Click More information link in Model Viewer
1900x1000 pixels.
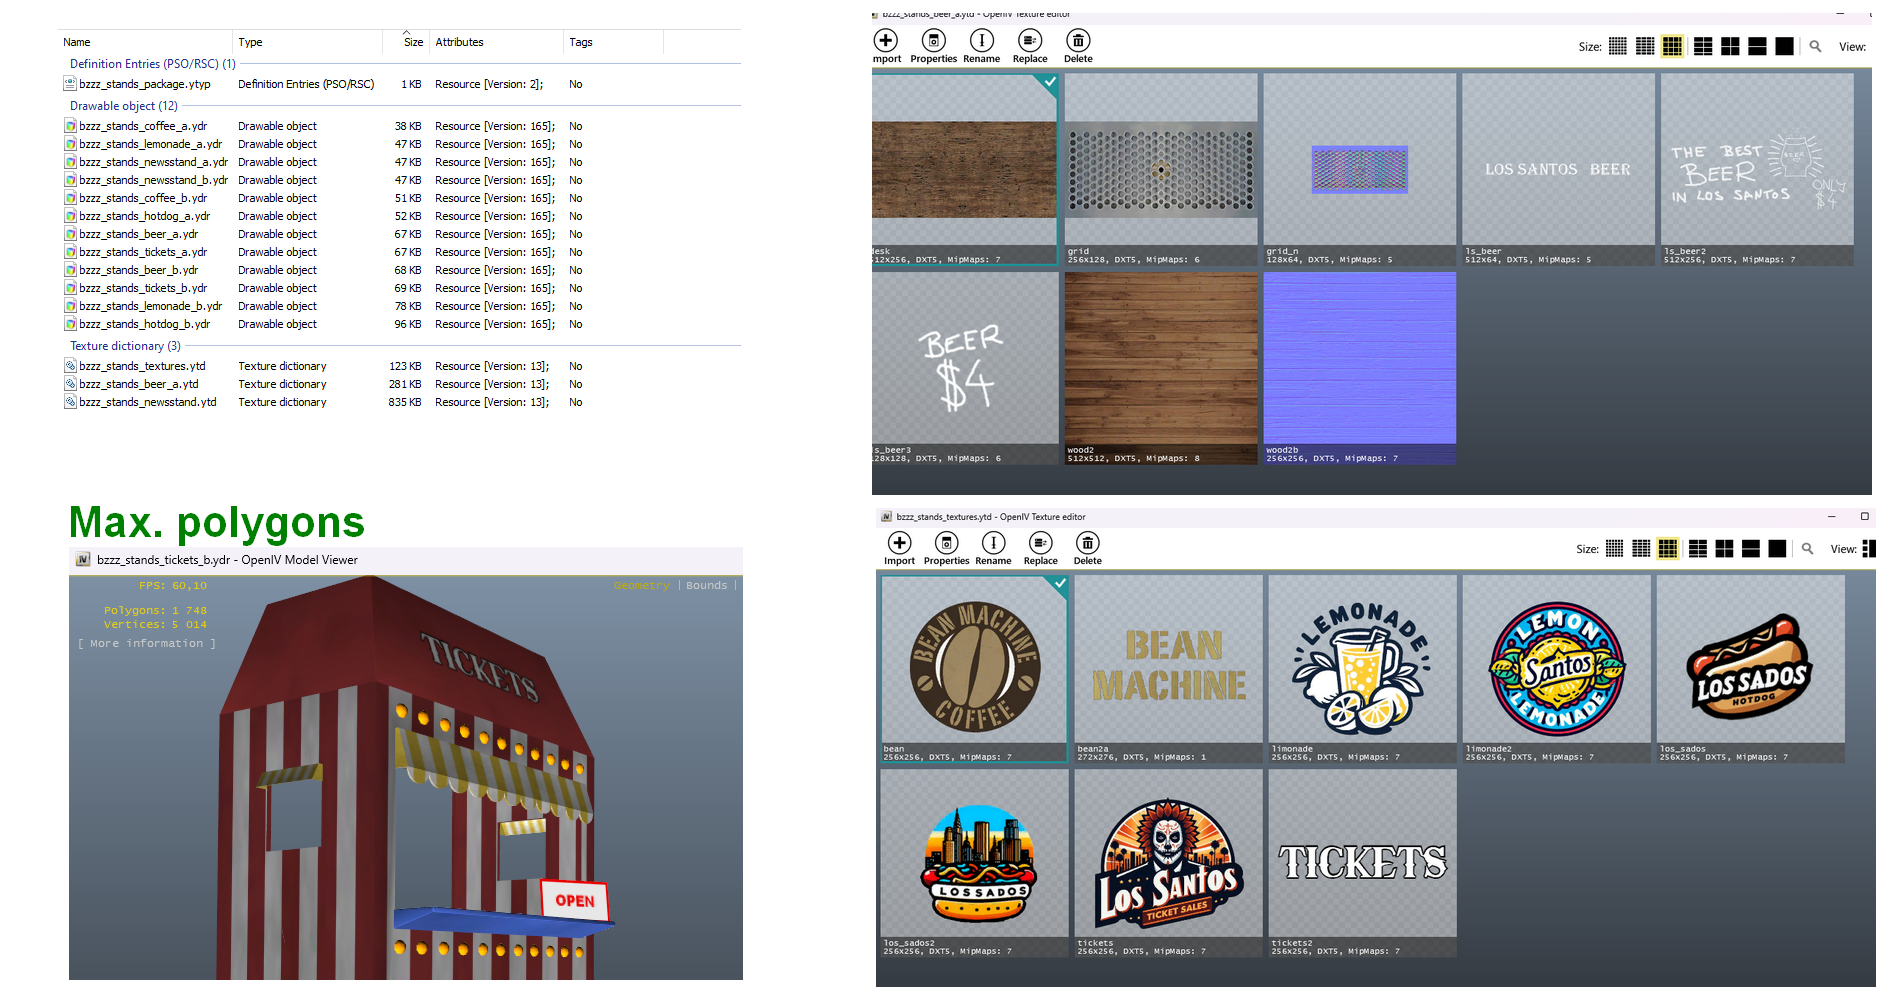pyautogui.click(x=146, y=643)
